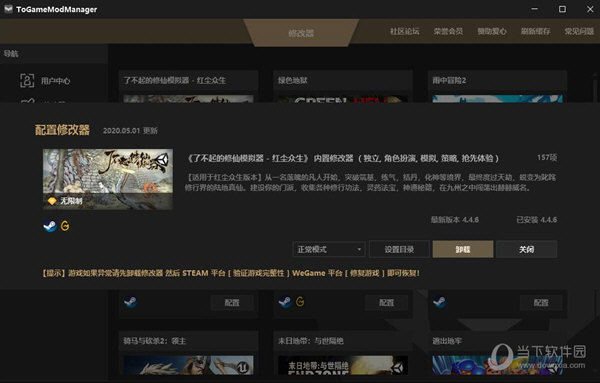Click the 已安装 4.4.6 text
This screenshot has height=383, width=600.
[x=536, y=220]
